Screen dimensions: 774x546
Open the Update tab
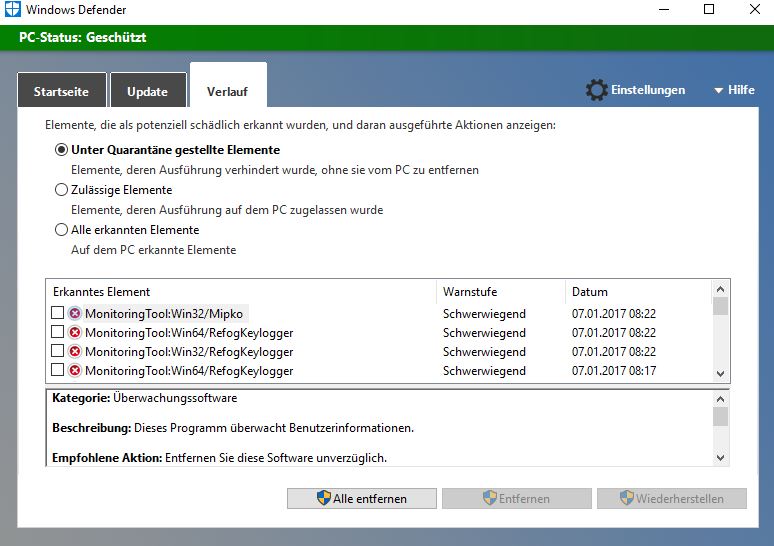(148, 90)
